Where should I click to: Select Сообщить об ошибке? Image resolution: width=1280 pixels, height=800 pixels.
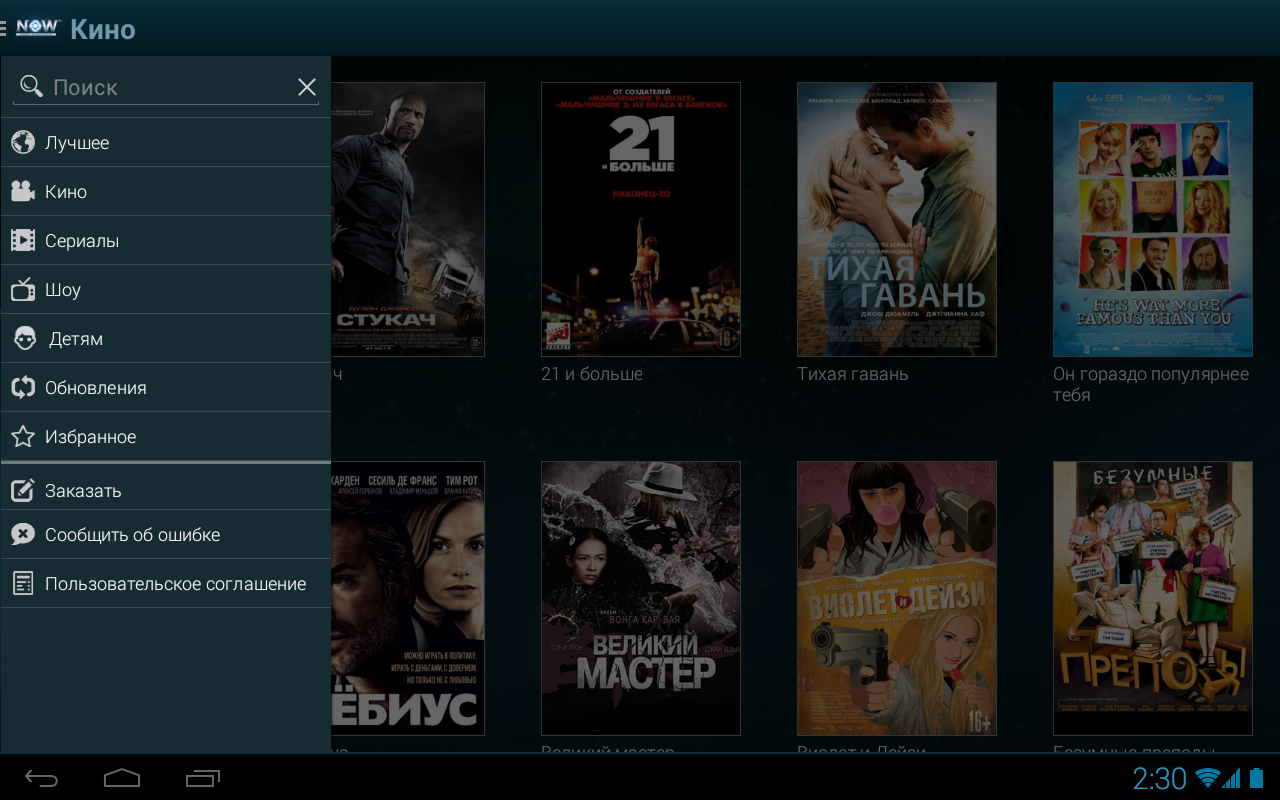[x=166, y=535]
